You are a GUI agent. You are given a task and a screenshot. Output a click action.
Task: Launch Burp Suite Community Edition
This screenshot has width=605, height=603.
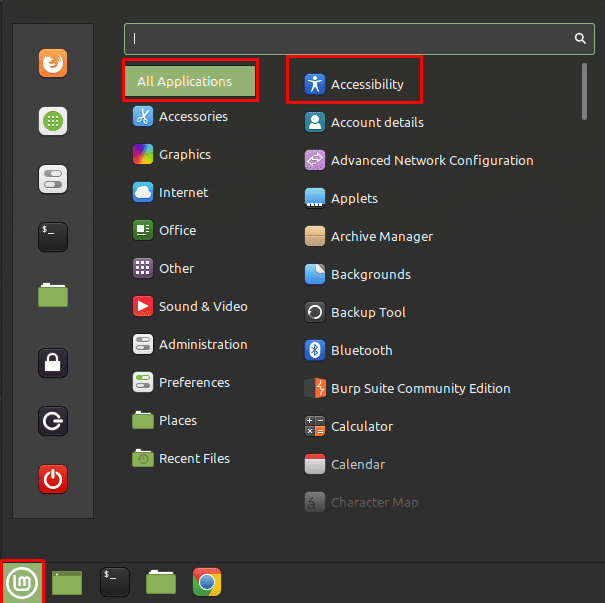(407, 388)
